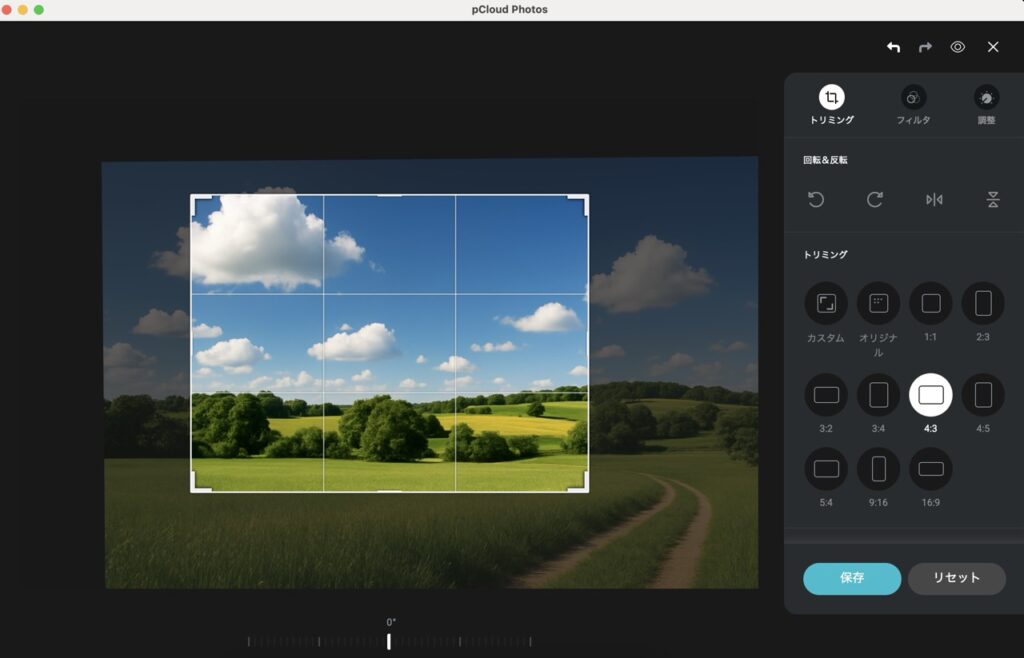Close the photo editor with X
This screenshot has height=658, width=1024.
(993, 47)
